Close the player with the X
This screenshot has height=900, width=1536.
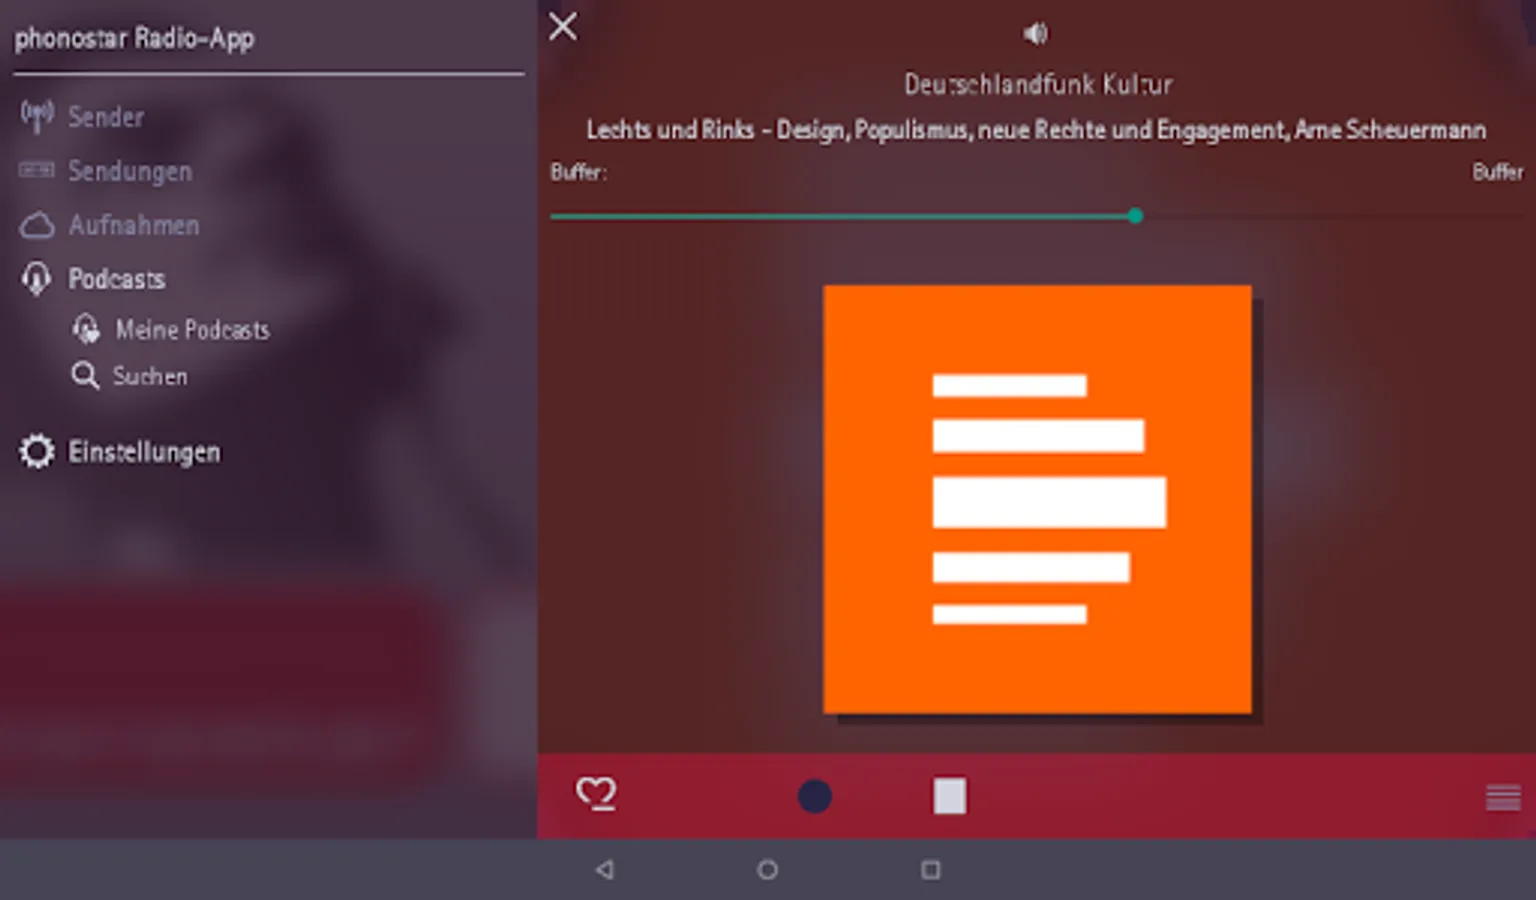[x=563, y=27]
